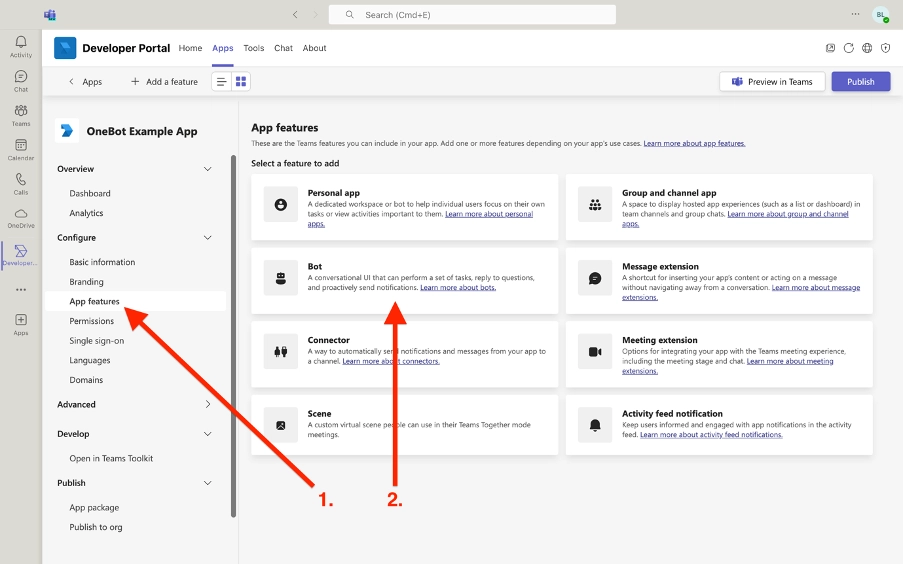Open Learn more about connectors link
904x564 pixels.
(x=391, y=361)
